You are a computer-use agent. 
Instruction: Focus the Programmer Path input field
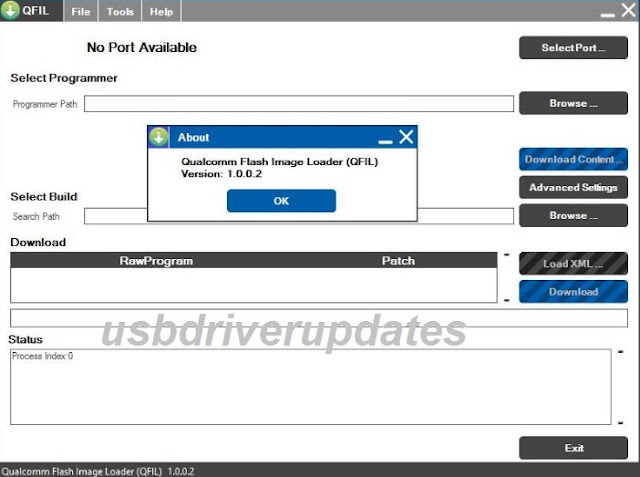(299, 104)
